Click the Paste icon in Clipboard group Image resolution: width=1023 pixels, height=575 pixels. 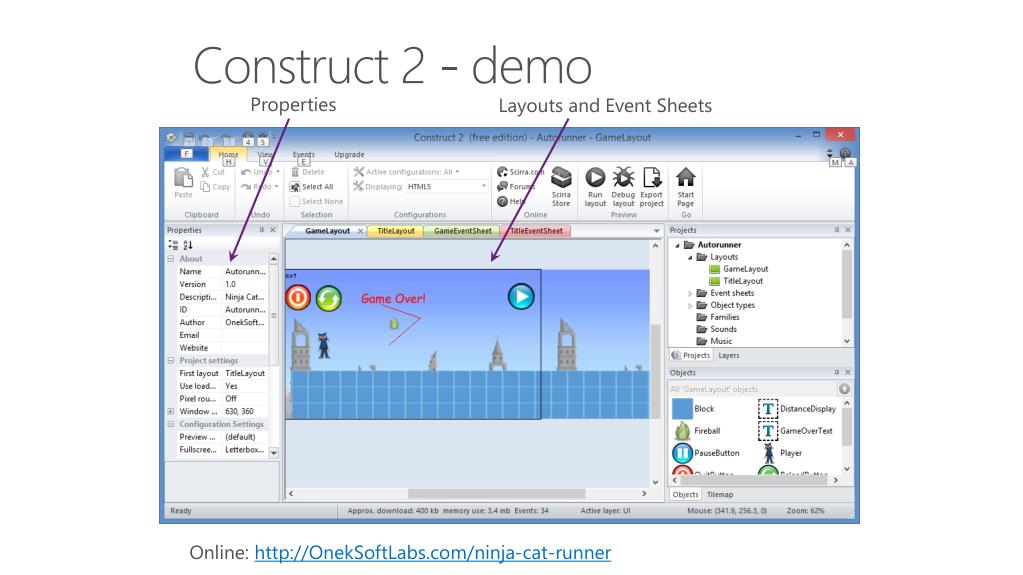(x=183, y=178)
